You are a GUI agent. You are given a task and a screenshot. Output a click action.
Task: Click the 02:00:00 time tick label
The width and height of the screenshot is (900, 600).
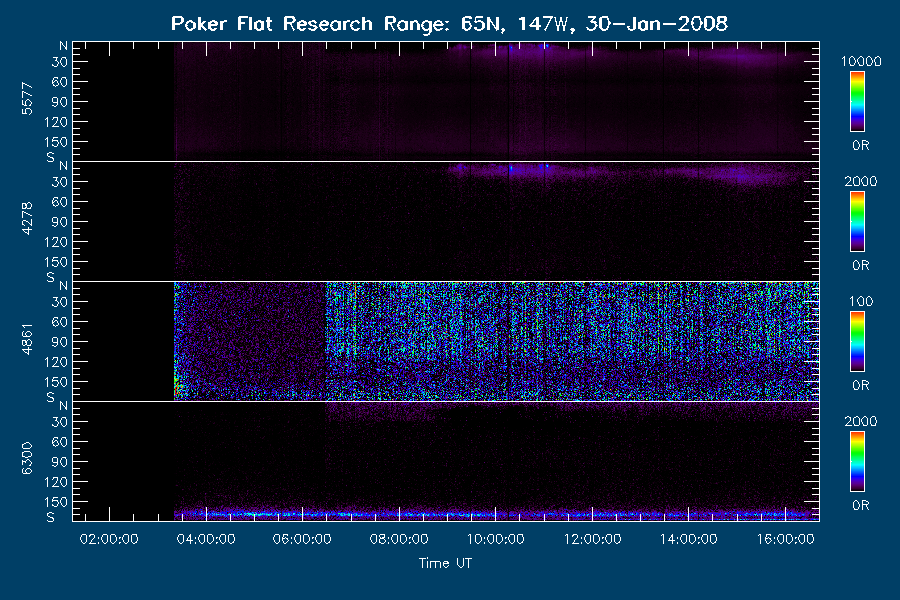click(x=109, y=539)
